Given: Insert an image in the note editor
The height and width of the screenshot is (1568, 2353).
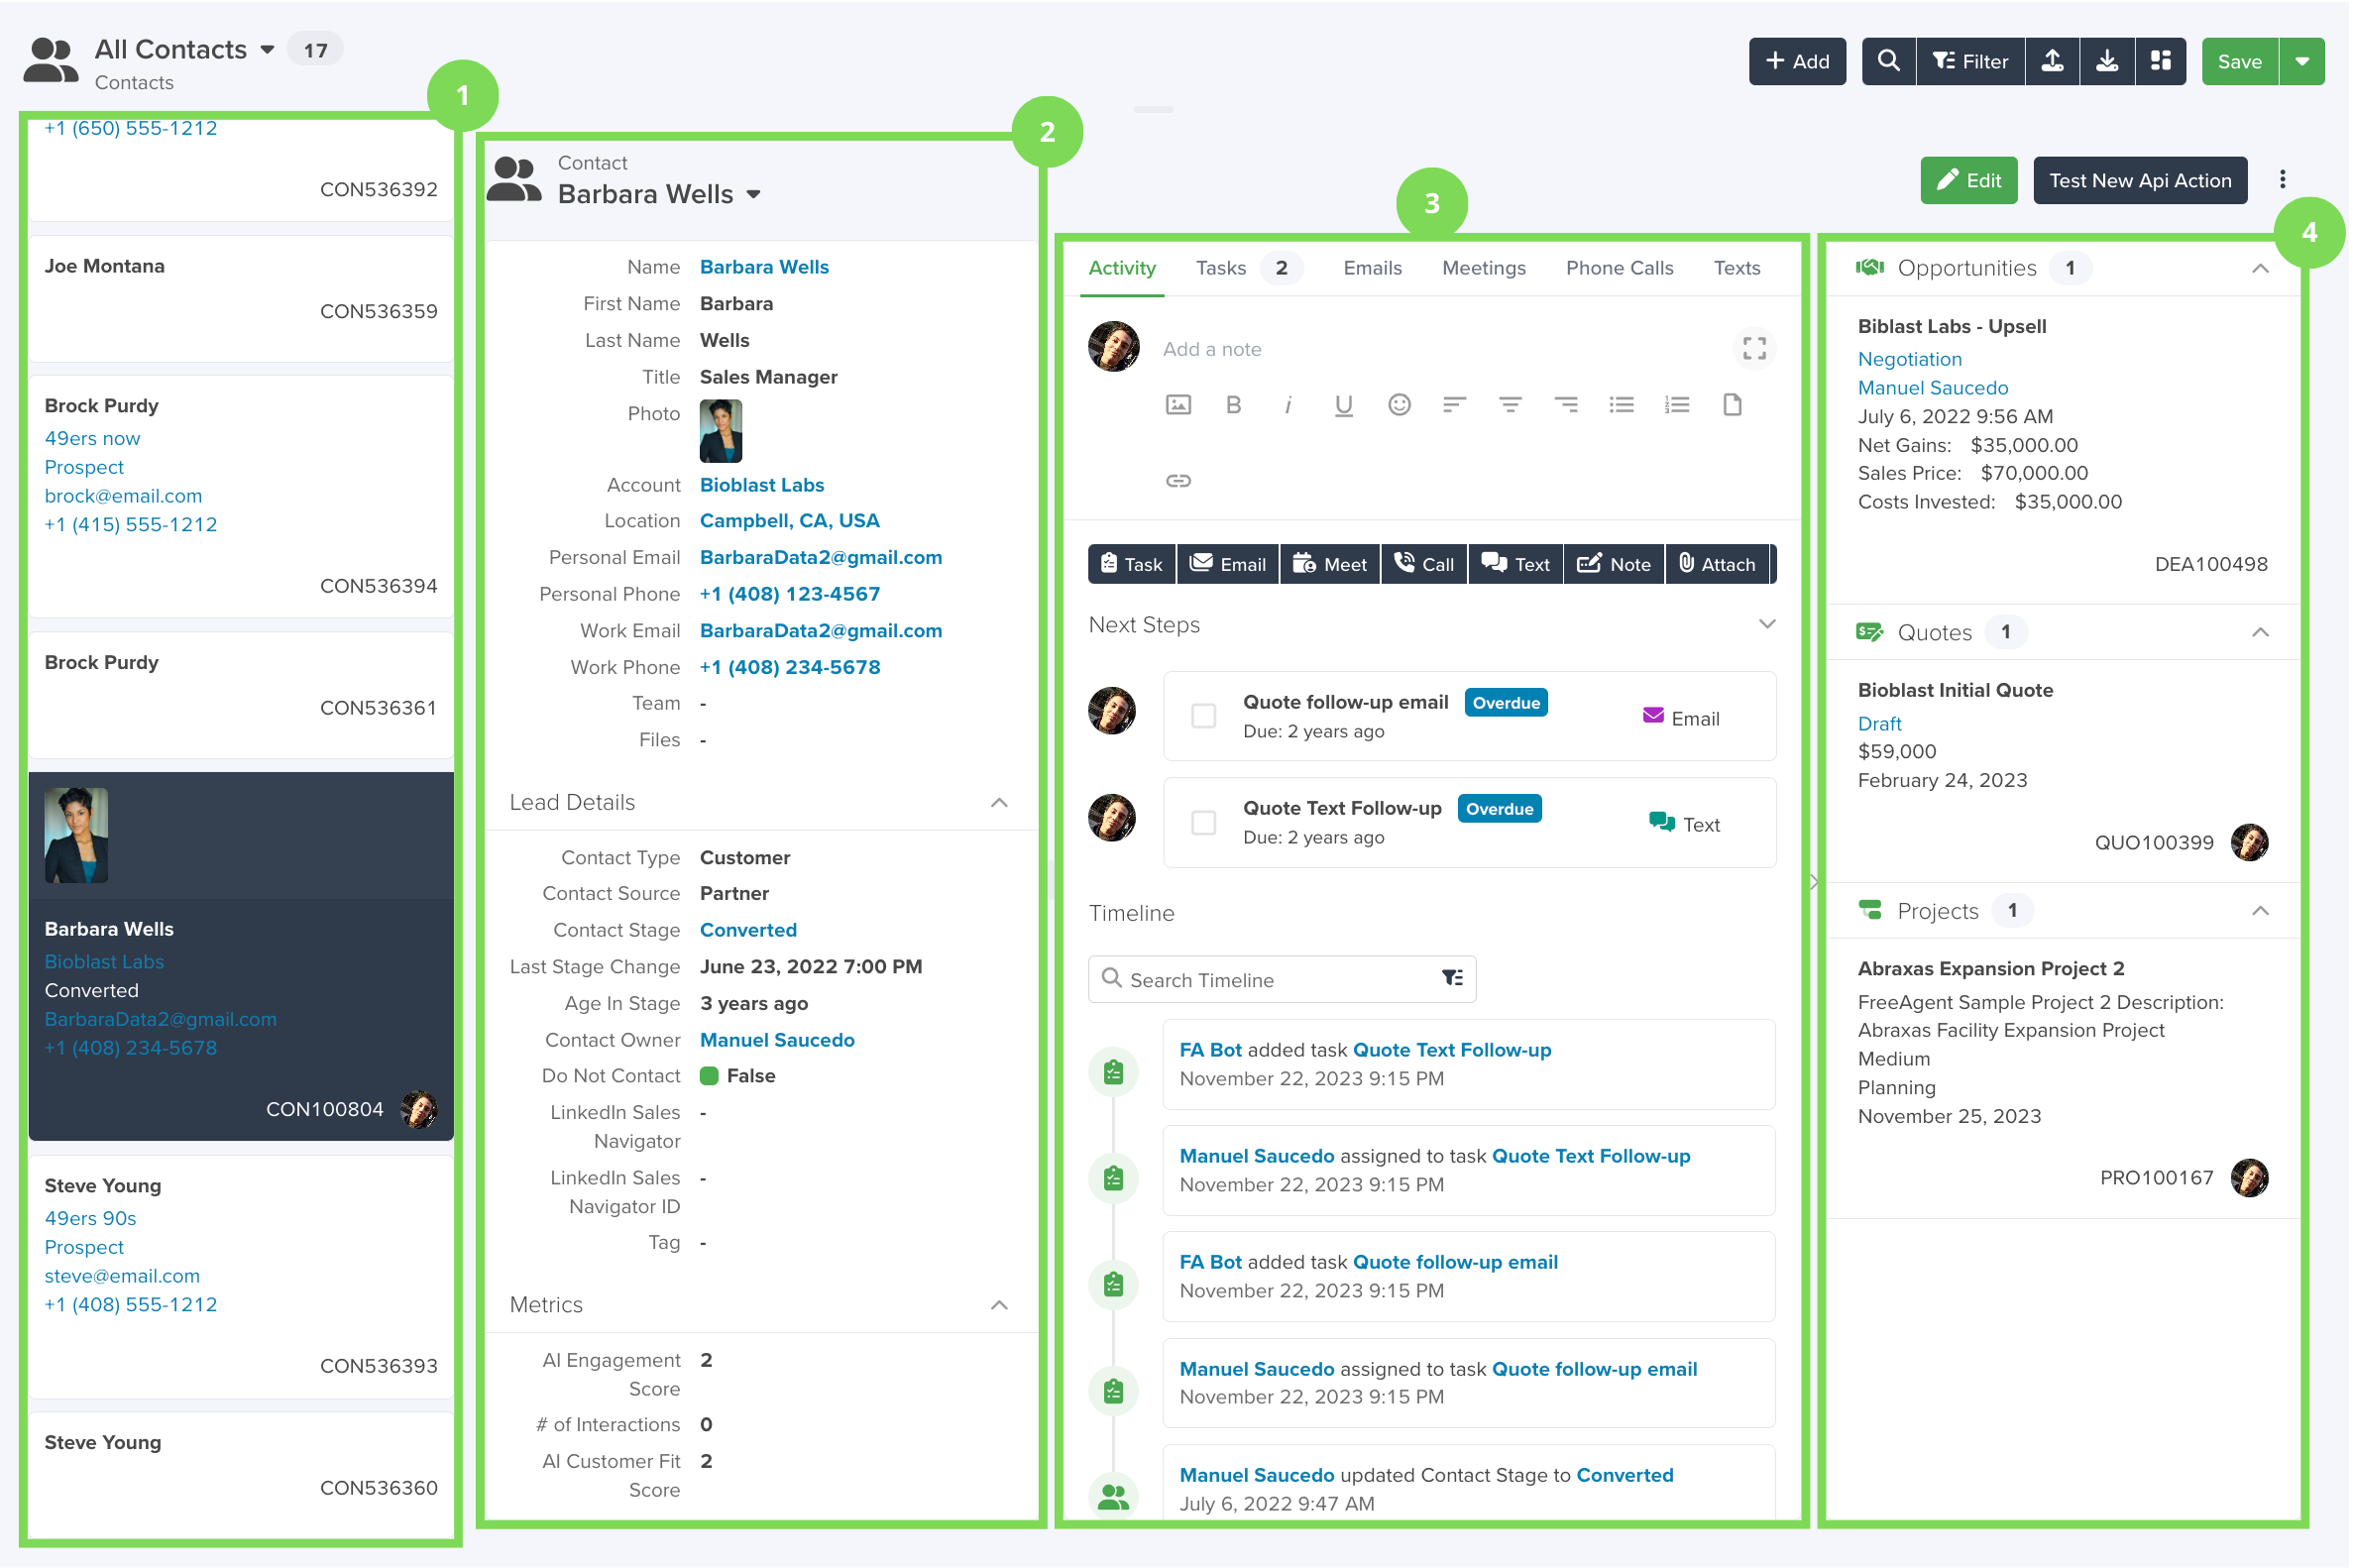Looking at the screenshot, I should pos(1178,405).
